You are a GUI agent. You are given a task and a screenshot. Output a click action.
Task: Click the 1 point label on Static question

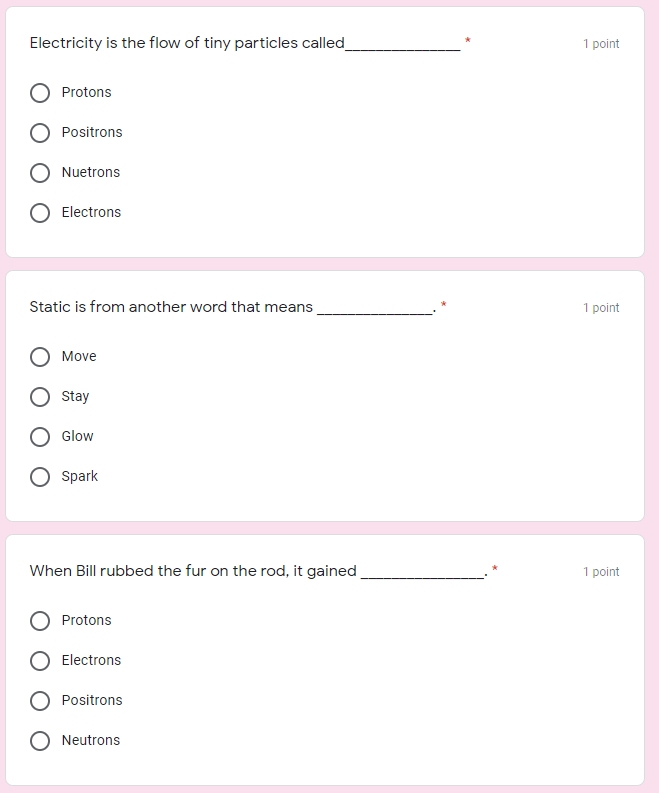(x=601, y=308)
